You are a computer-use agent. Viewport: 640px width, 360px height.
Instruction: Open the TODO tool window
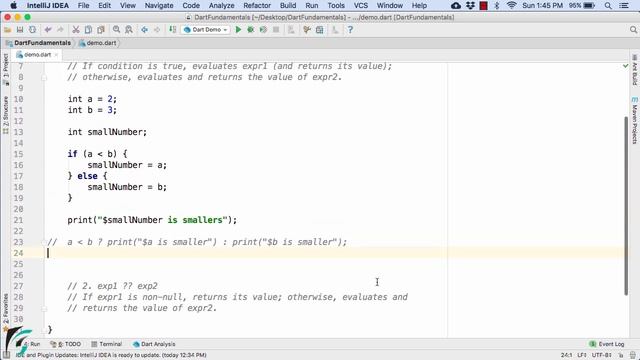tap(66, 344)
